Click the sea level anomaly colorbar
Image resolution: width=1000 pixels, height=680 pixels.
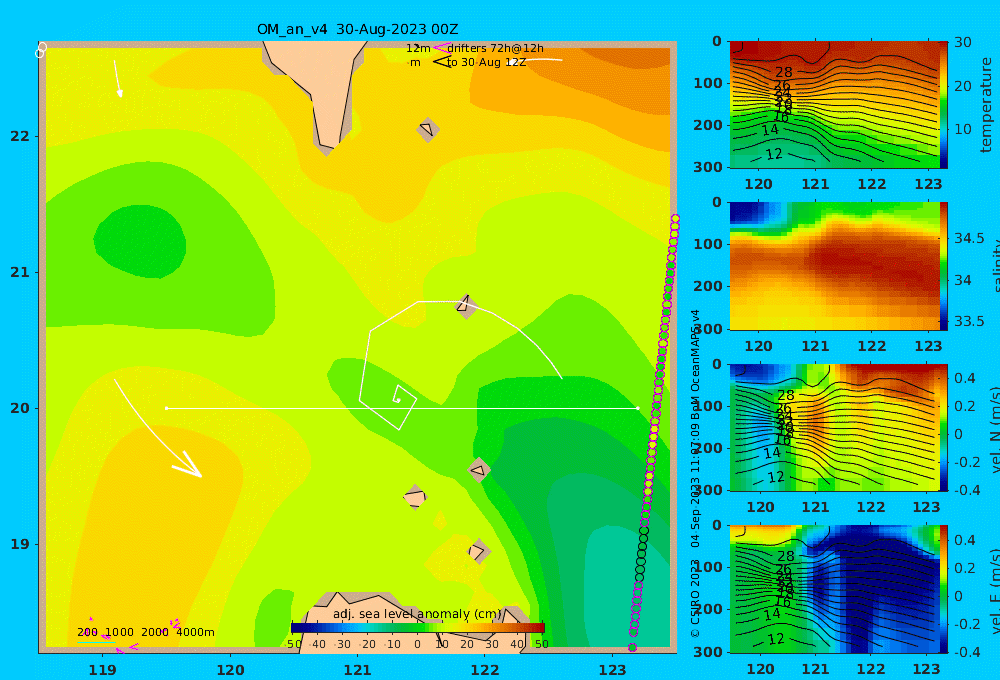click(418, 628)
